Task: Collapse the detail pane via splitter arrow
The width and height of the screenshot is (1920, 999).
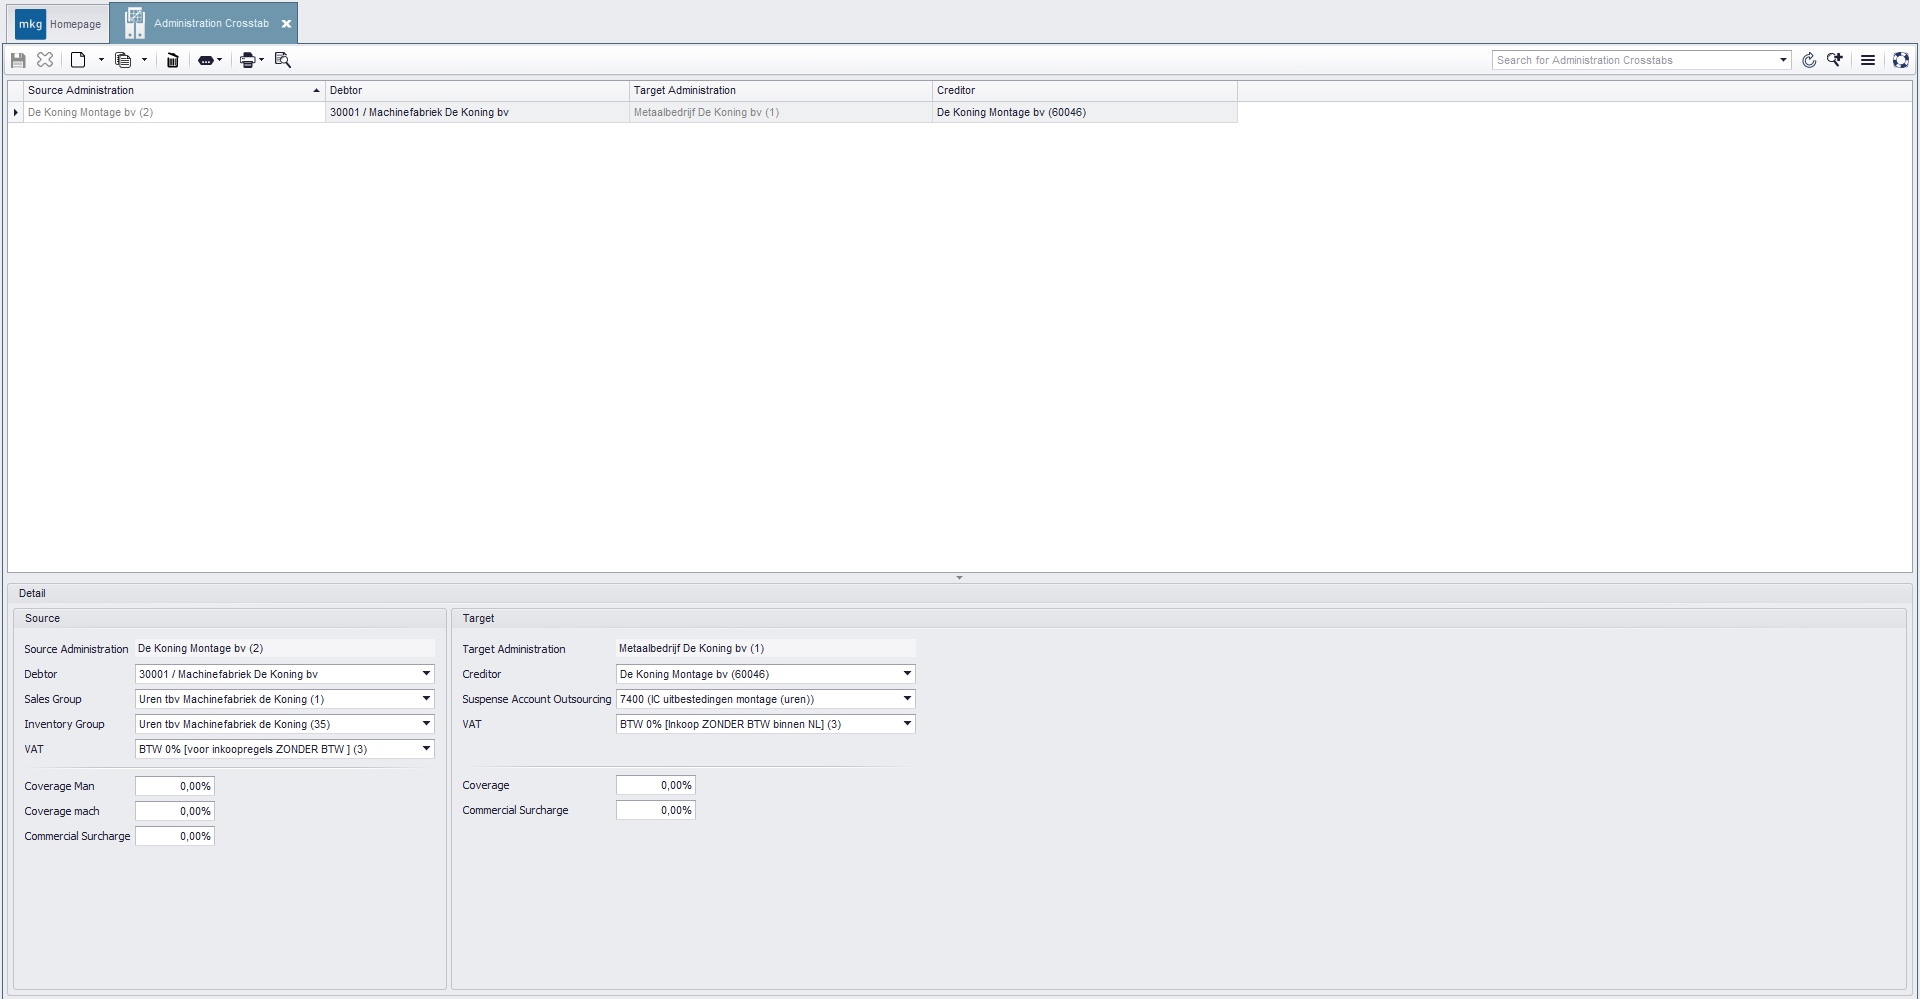Action: click(959, 578)
